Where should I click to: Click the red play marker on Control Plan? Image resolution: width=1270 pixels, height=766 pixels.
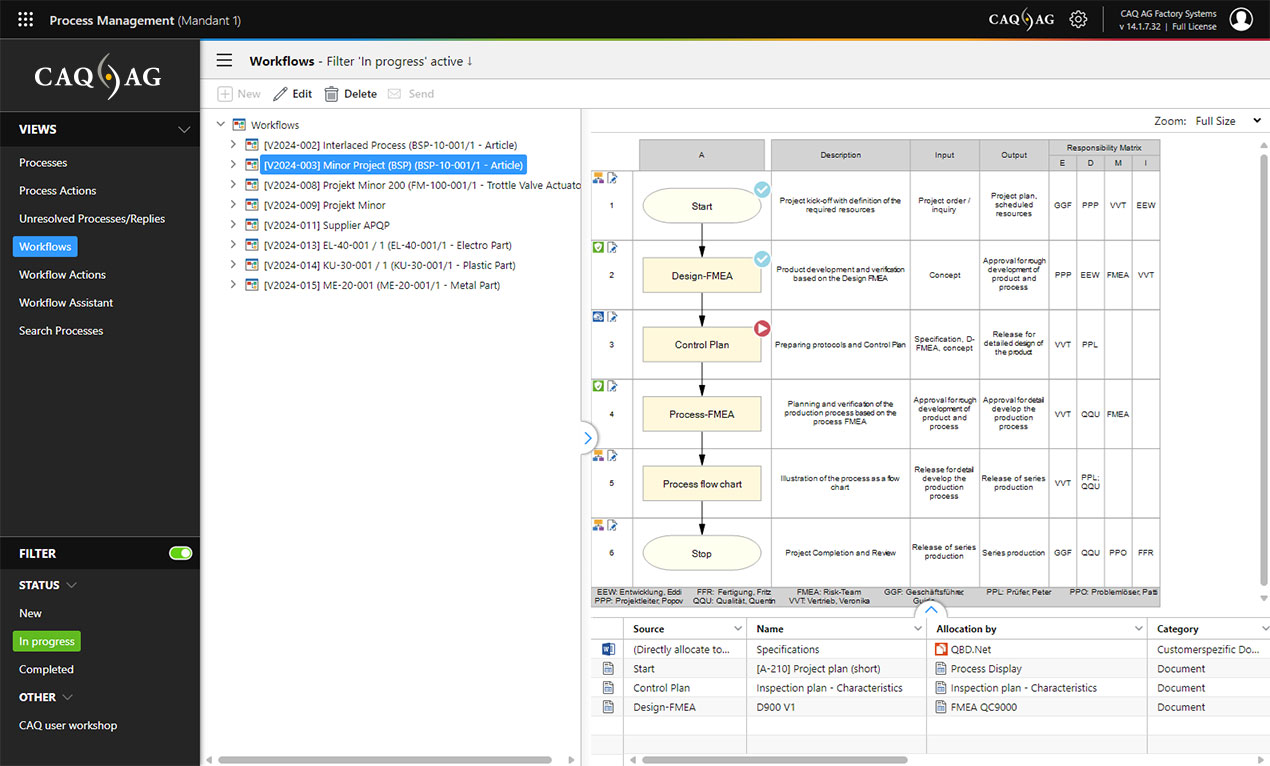click(x=762, y=327)
